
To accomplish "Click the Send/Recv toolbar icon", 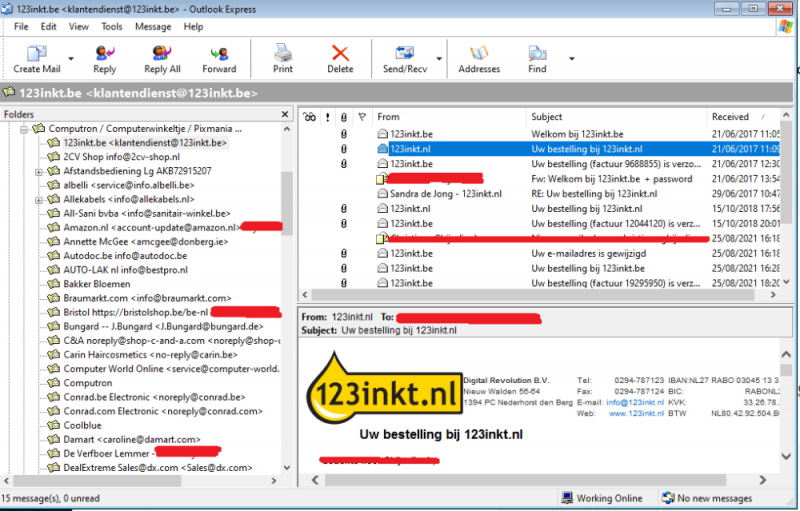I will click(x=405, y=59).
